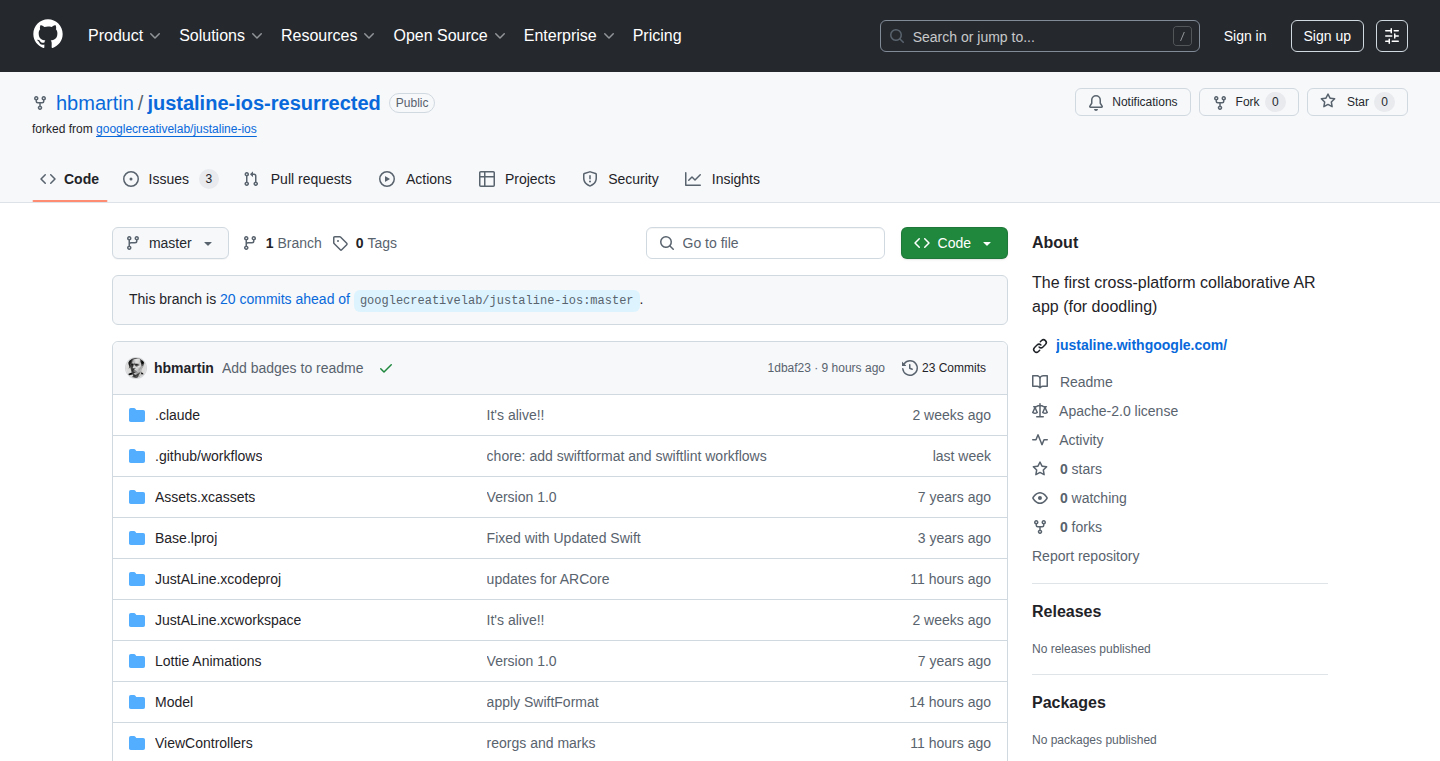Open the master branch selector dropdown
Image resolution: width=1440 pixels, height=761 pixels.
170,243
